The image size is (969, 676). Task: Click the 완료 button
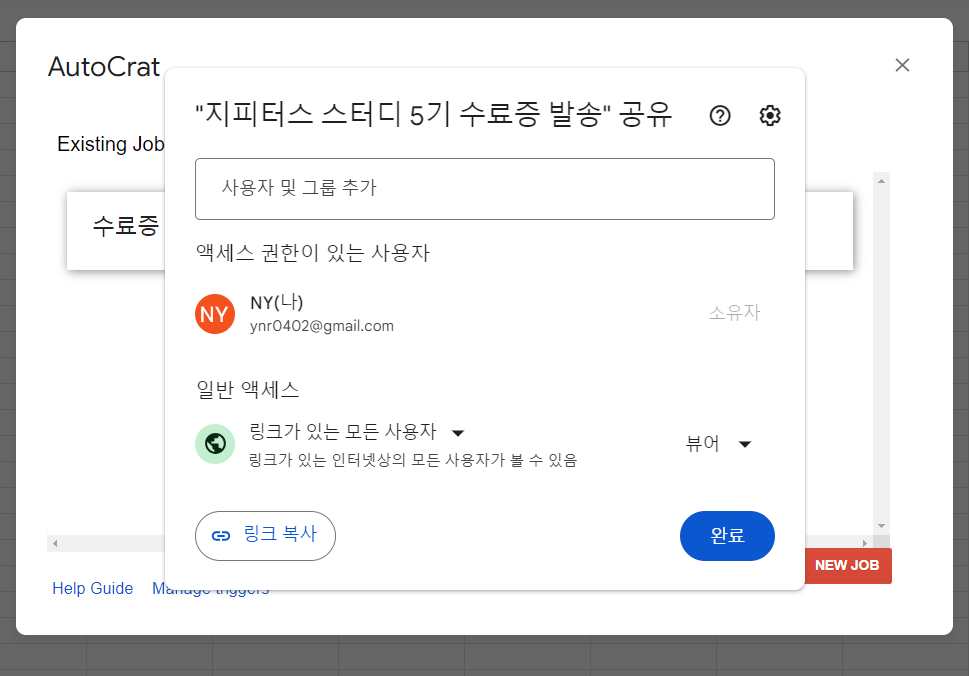(x=727, y=536)
